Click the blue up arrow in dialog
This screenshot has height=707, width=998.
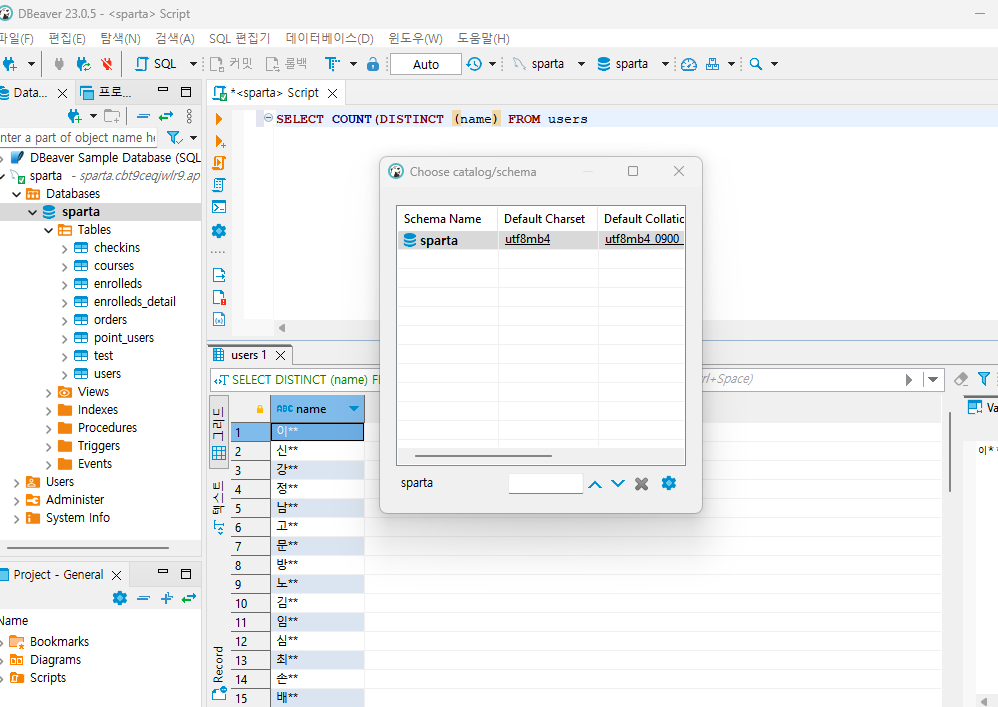(x=595, y=484)
